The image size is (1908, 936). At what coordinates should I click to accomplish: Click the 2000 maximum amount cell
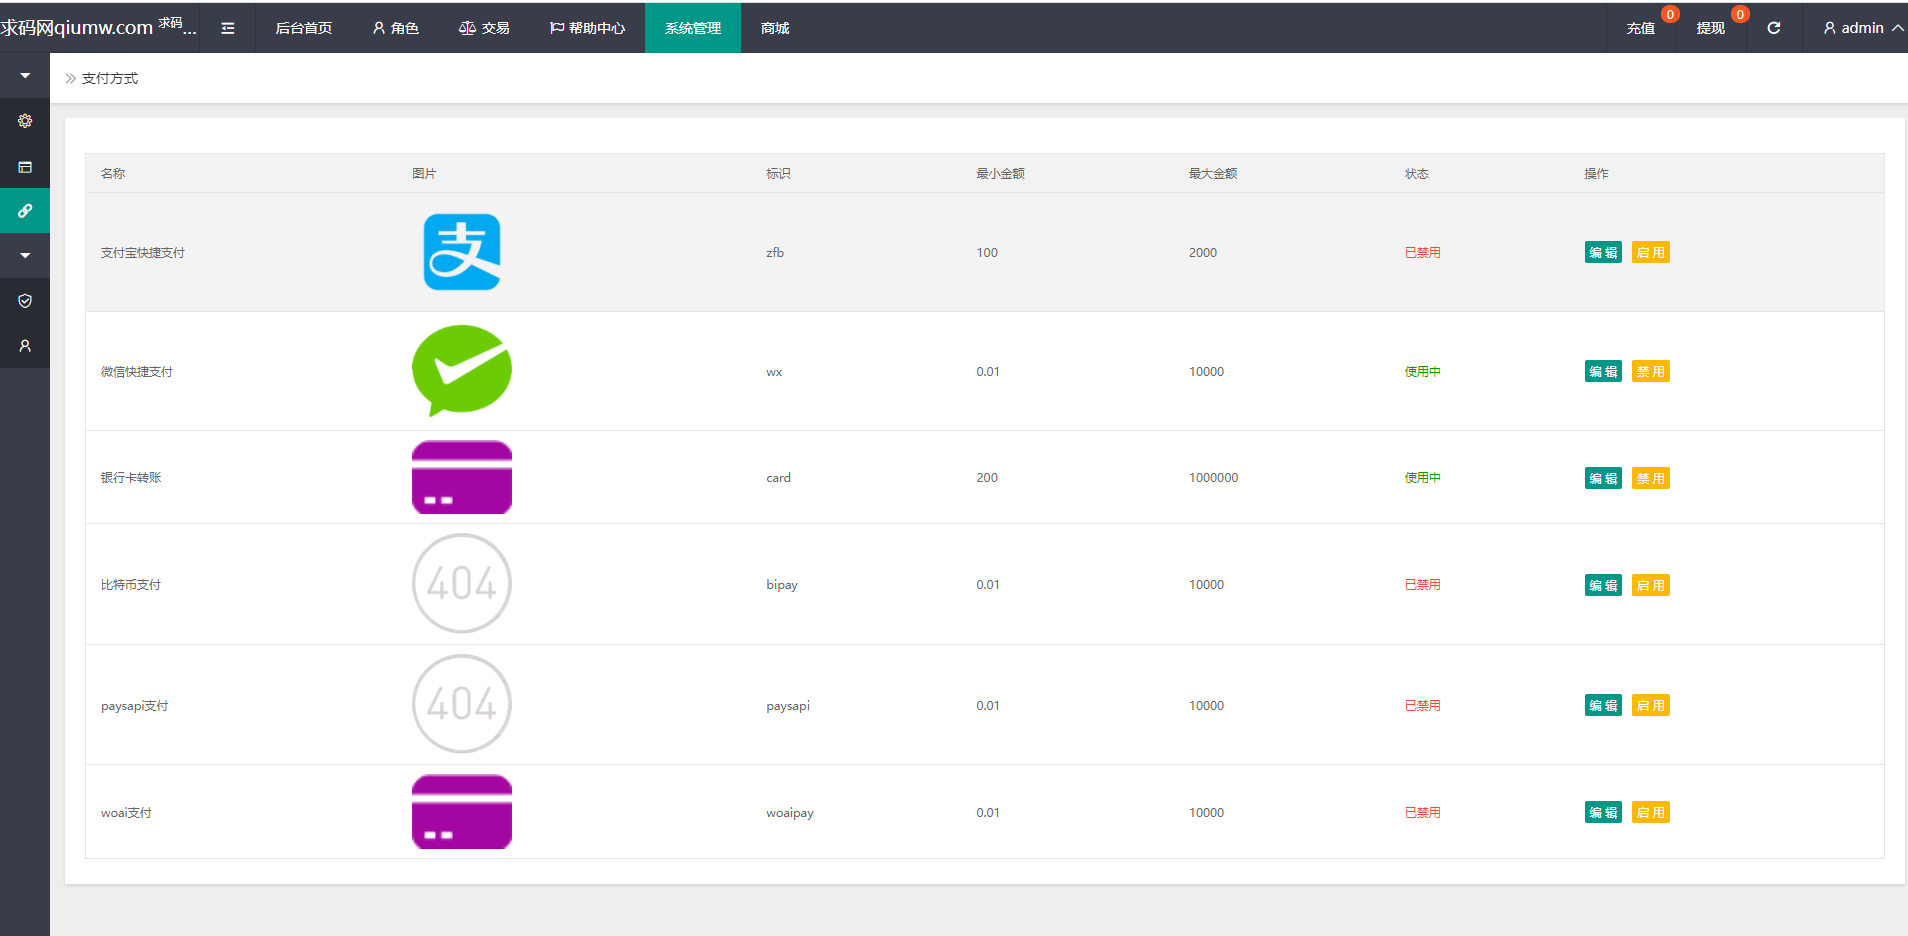click(x=1203, y=252)
